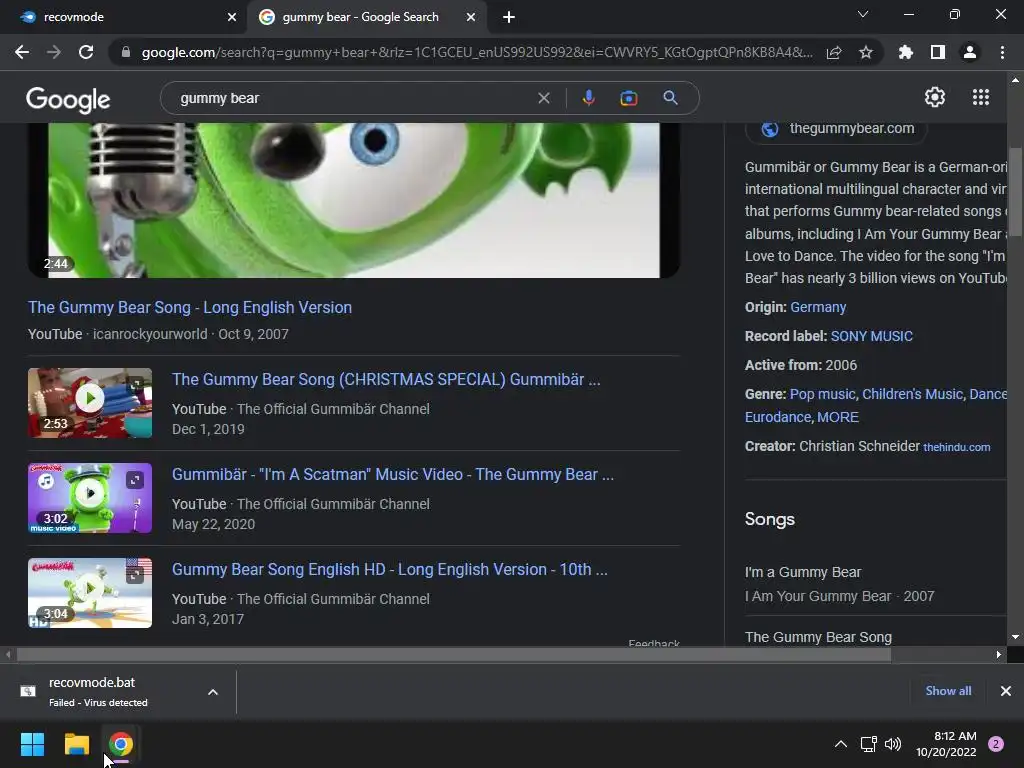Open Chrome side panel icon
The height and width of the screenshot is (768, 1024).
pyautogui.click(x=938, y=52)
